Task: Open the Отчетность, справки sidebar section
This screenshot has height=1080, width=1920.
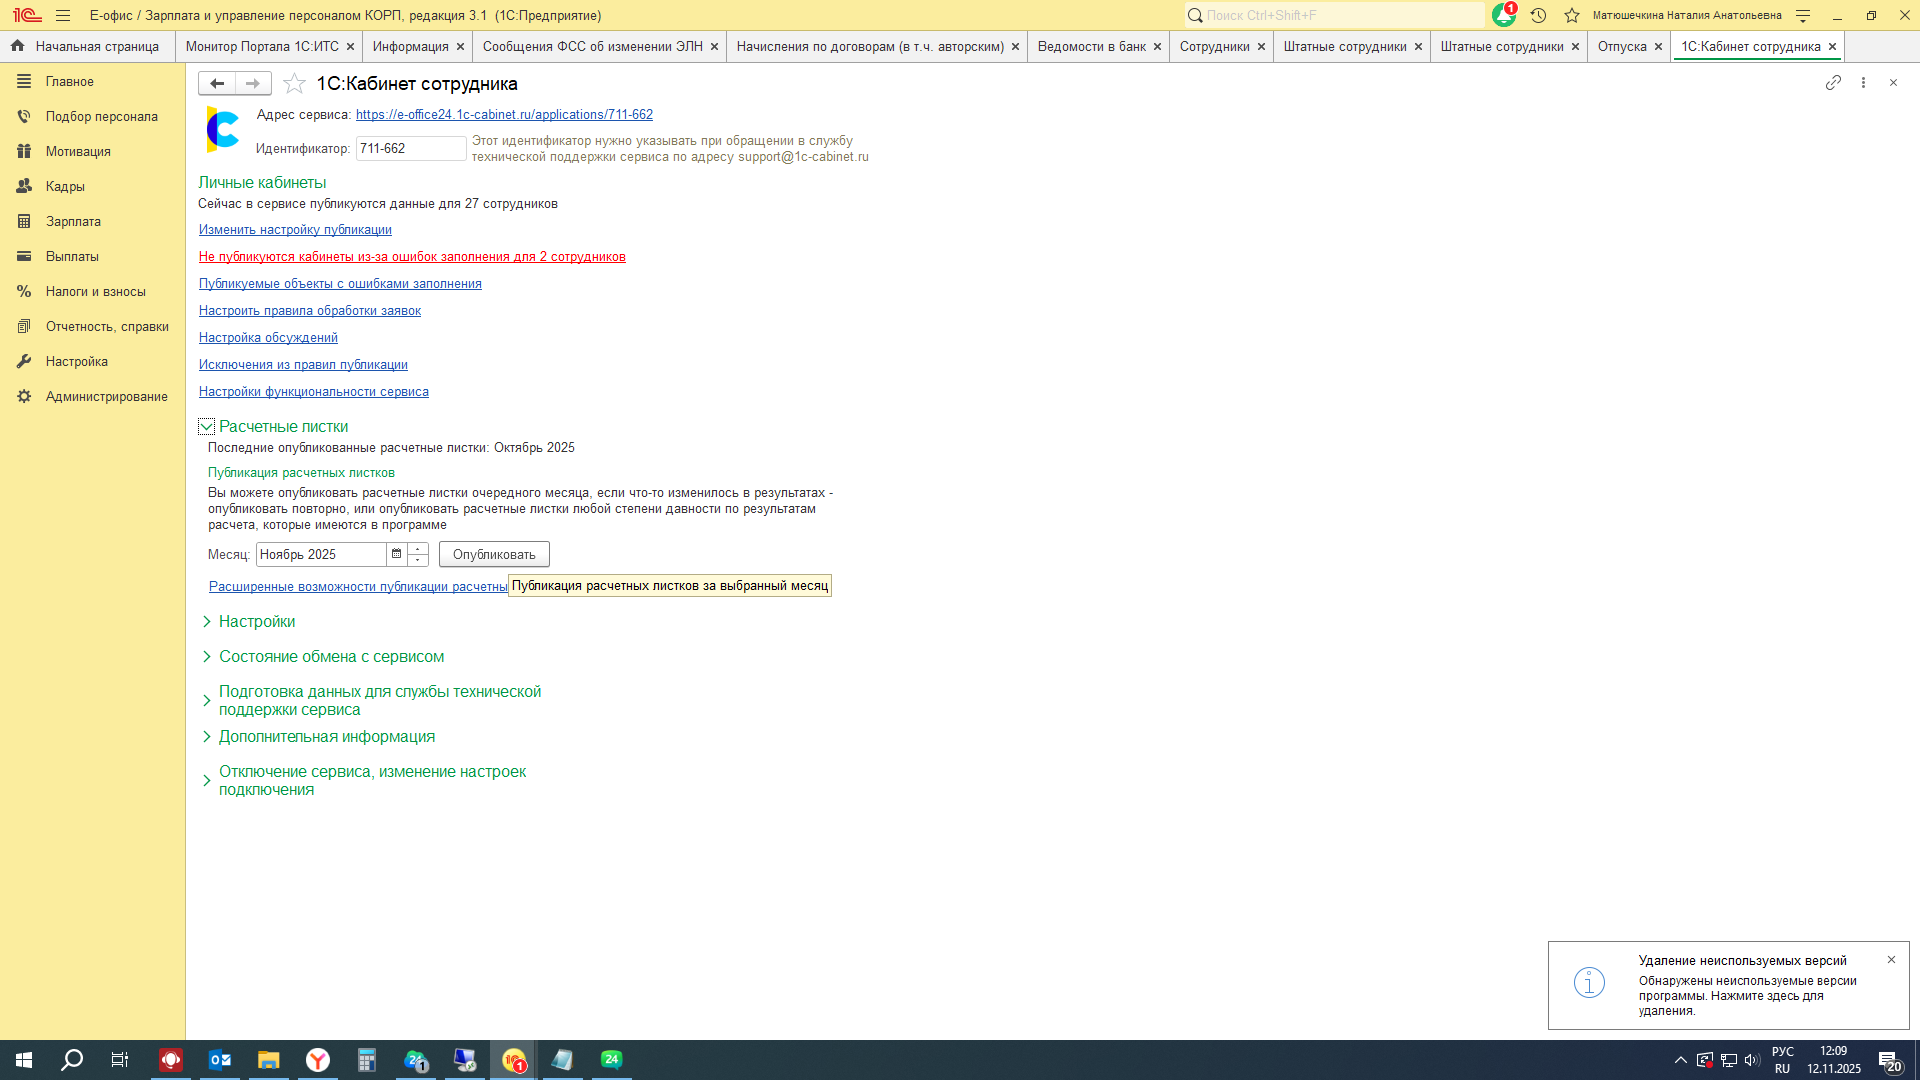Action: tap(107, 327)
